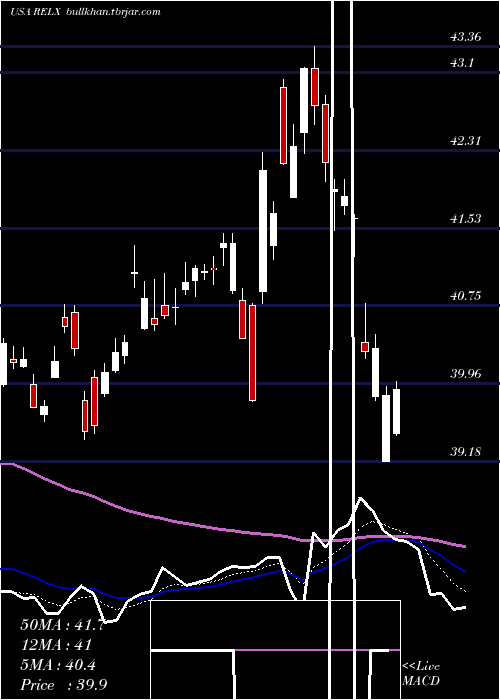This screenshot has width=500, height=700.
Task: Click the 5MA : 40.4 value
Action: pos(58,665)
